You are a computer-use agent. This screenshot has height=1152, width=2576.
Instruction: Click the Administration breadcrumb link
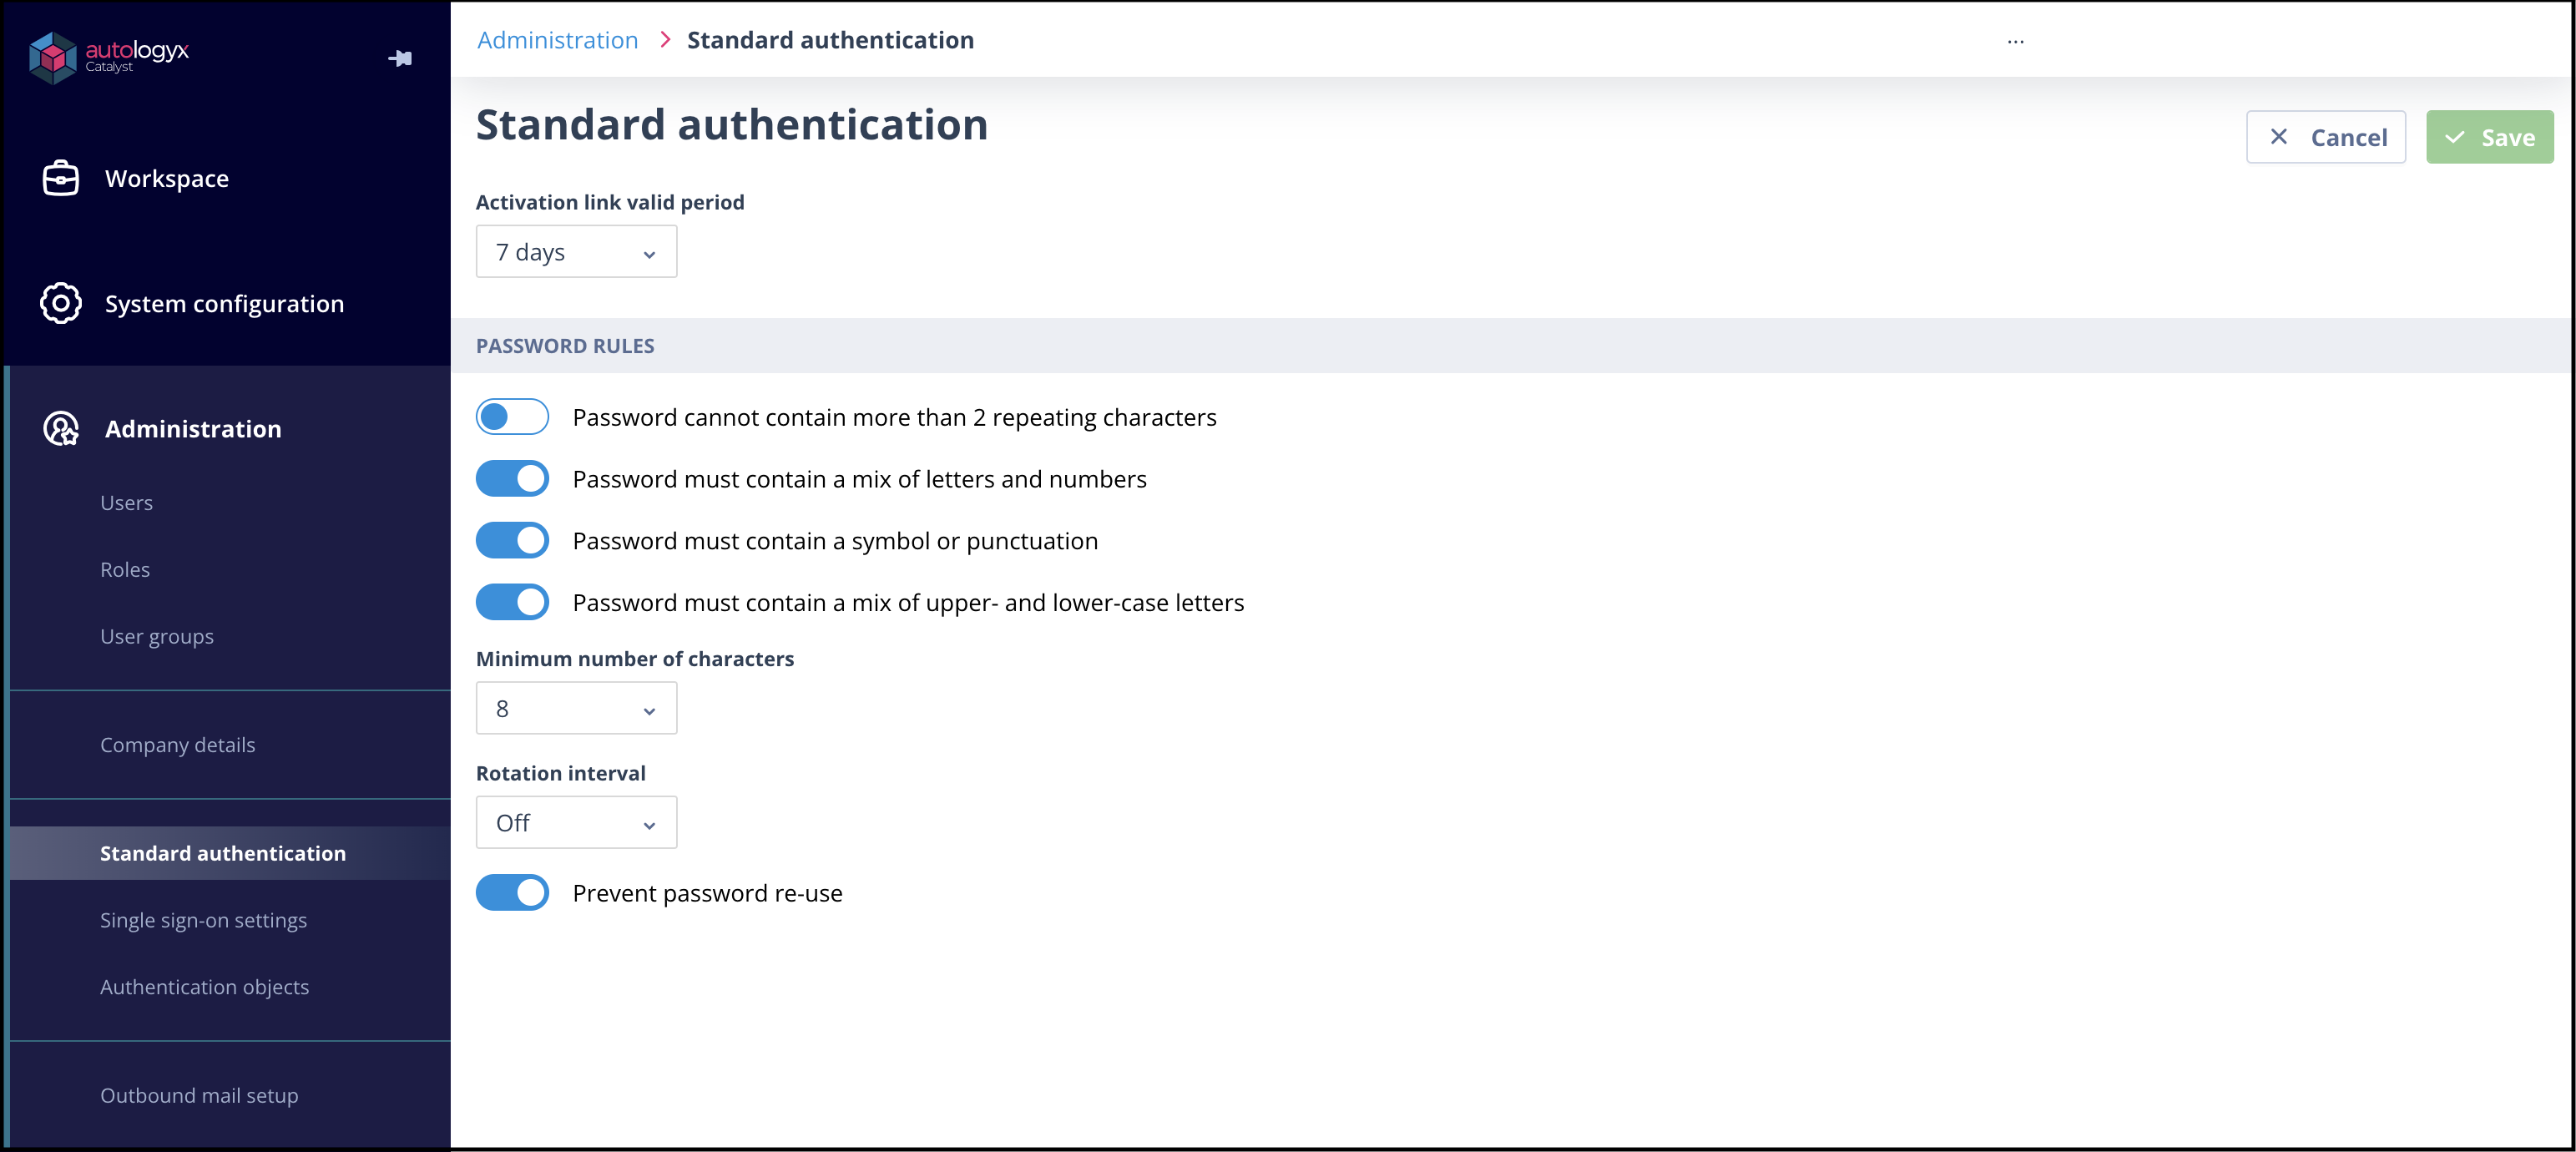pos(557,40)
